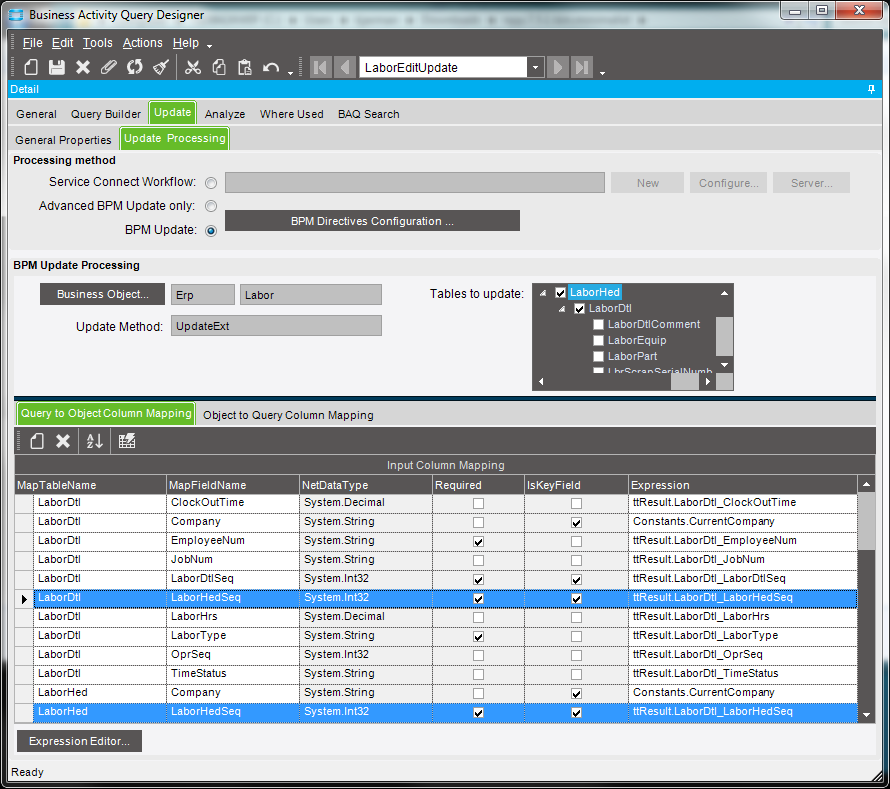Click the New toolbar icon in the main toolbar

click(31, 68)
